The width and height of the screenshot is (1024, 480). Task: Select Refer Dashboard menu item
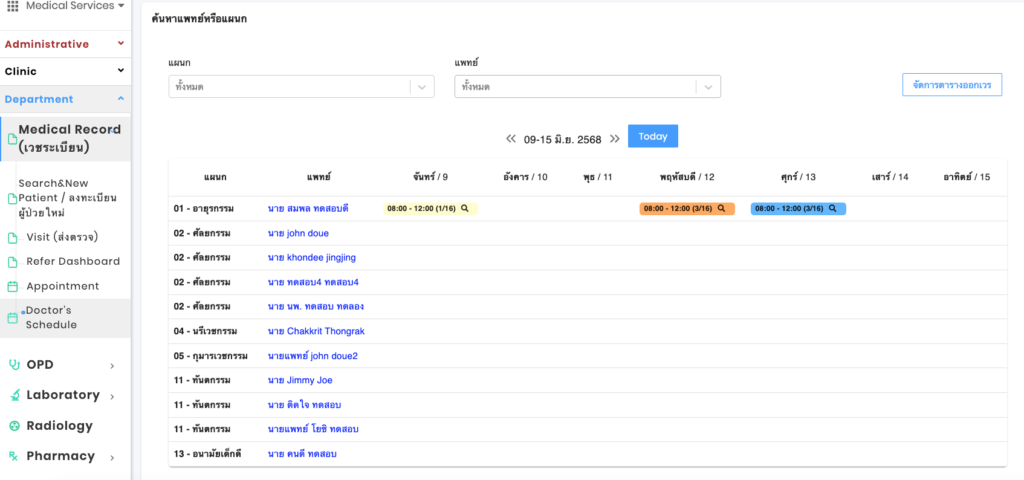point(72,261)
